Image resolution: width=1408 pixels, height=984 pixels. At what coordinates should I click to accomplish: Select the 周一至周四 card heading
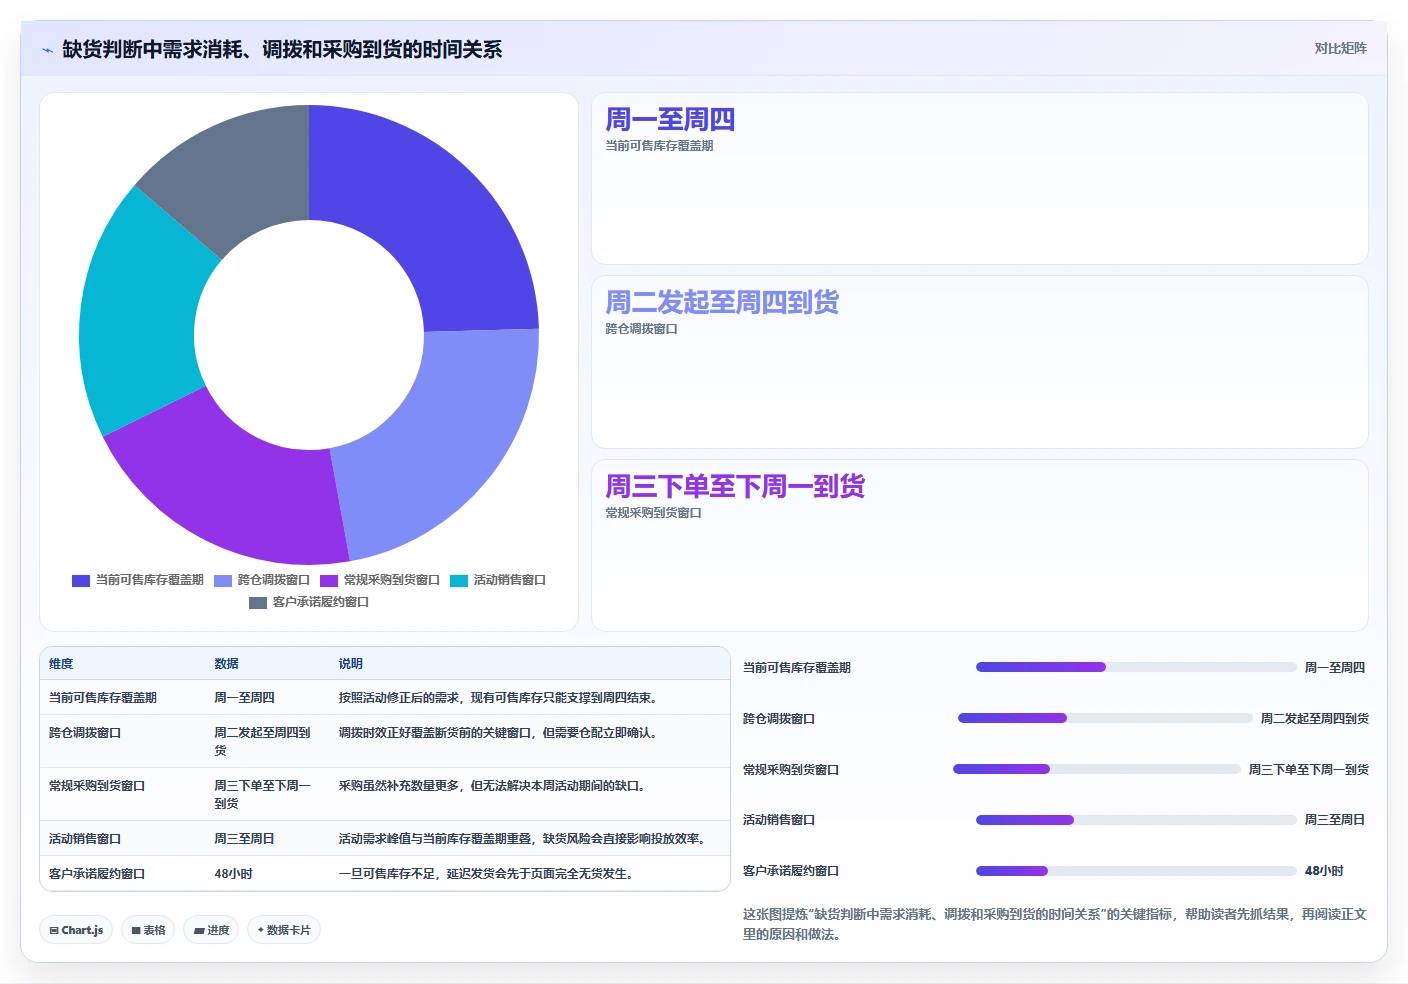click(670, 119)
